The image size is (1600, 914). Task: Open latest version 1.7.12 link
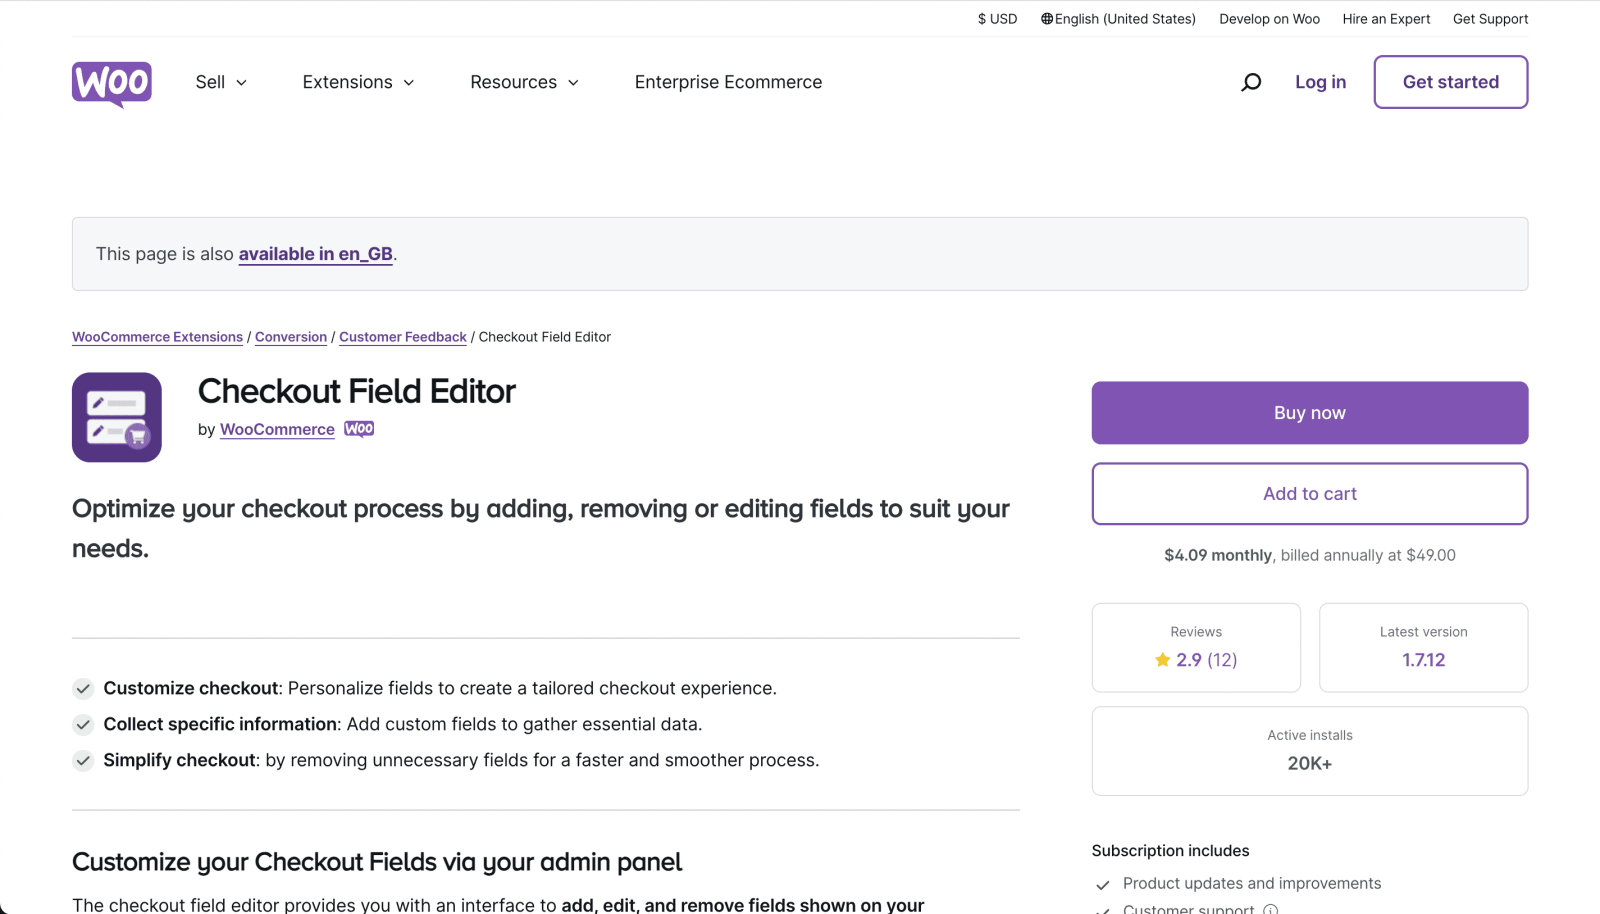pyautogui.click(x=1423, y=660)
